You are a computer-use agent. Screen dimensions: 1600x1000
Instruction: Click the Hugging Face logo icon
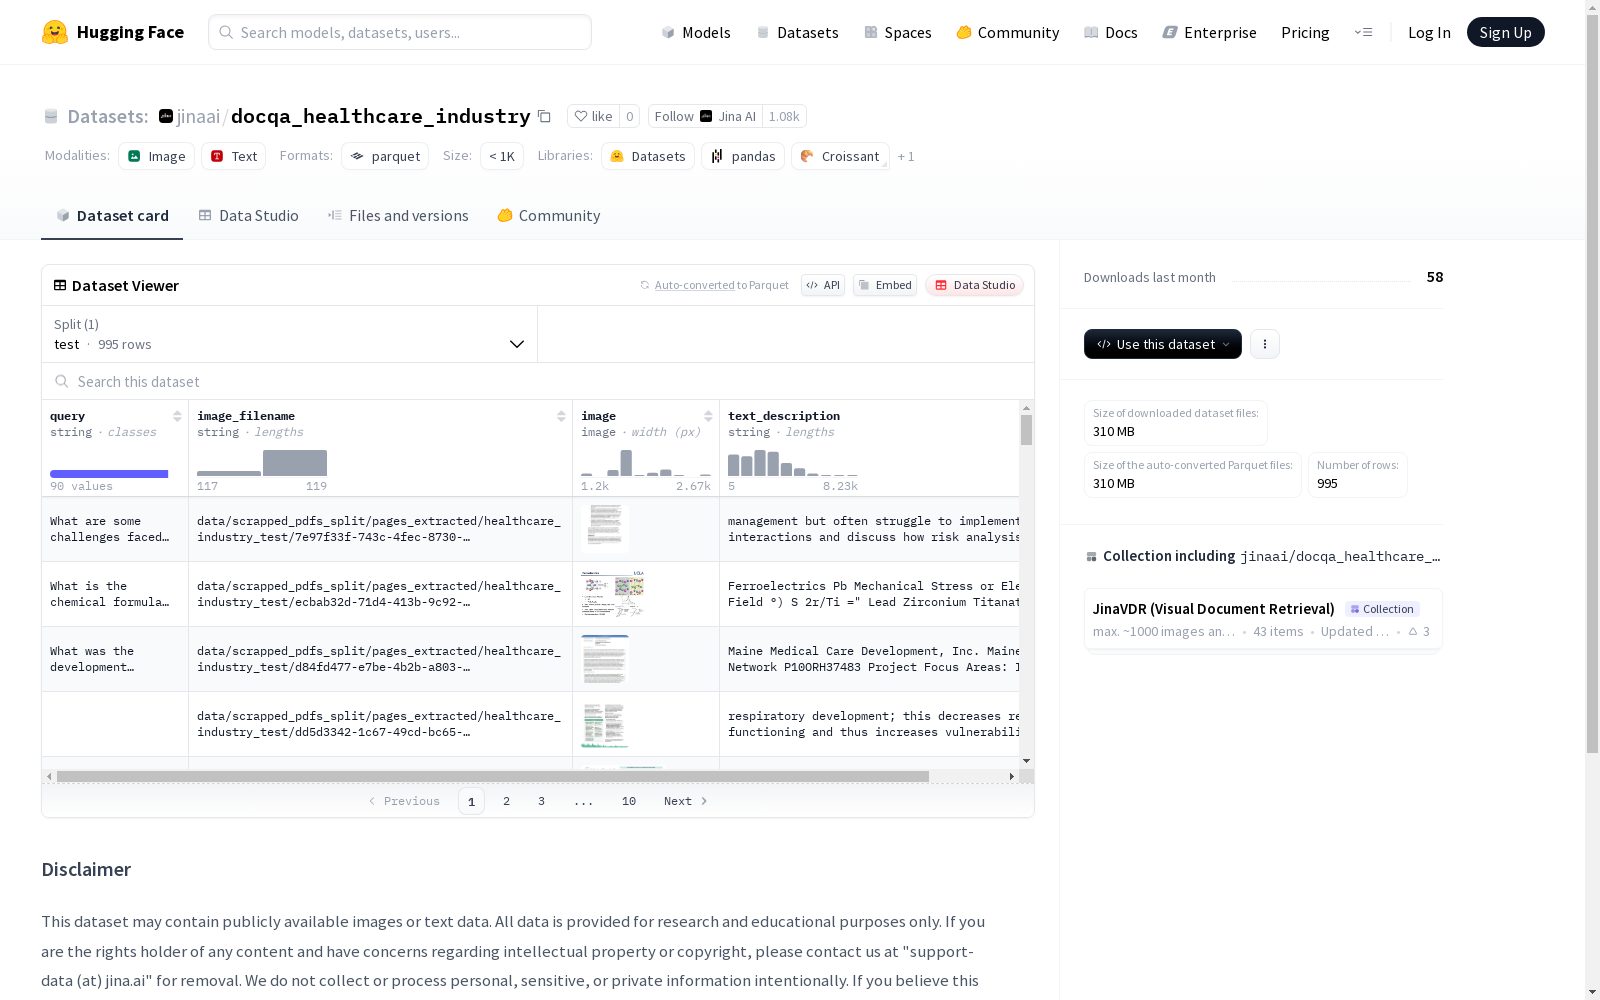(x=55, y=32)
